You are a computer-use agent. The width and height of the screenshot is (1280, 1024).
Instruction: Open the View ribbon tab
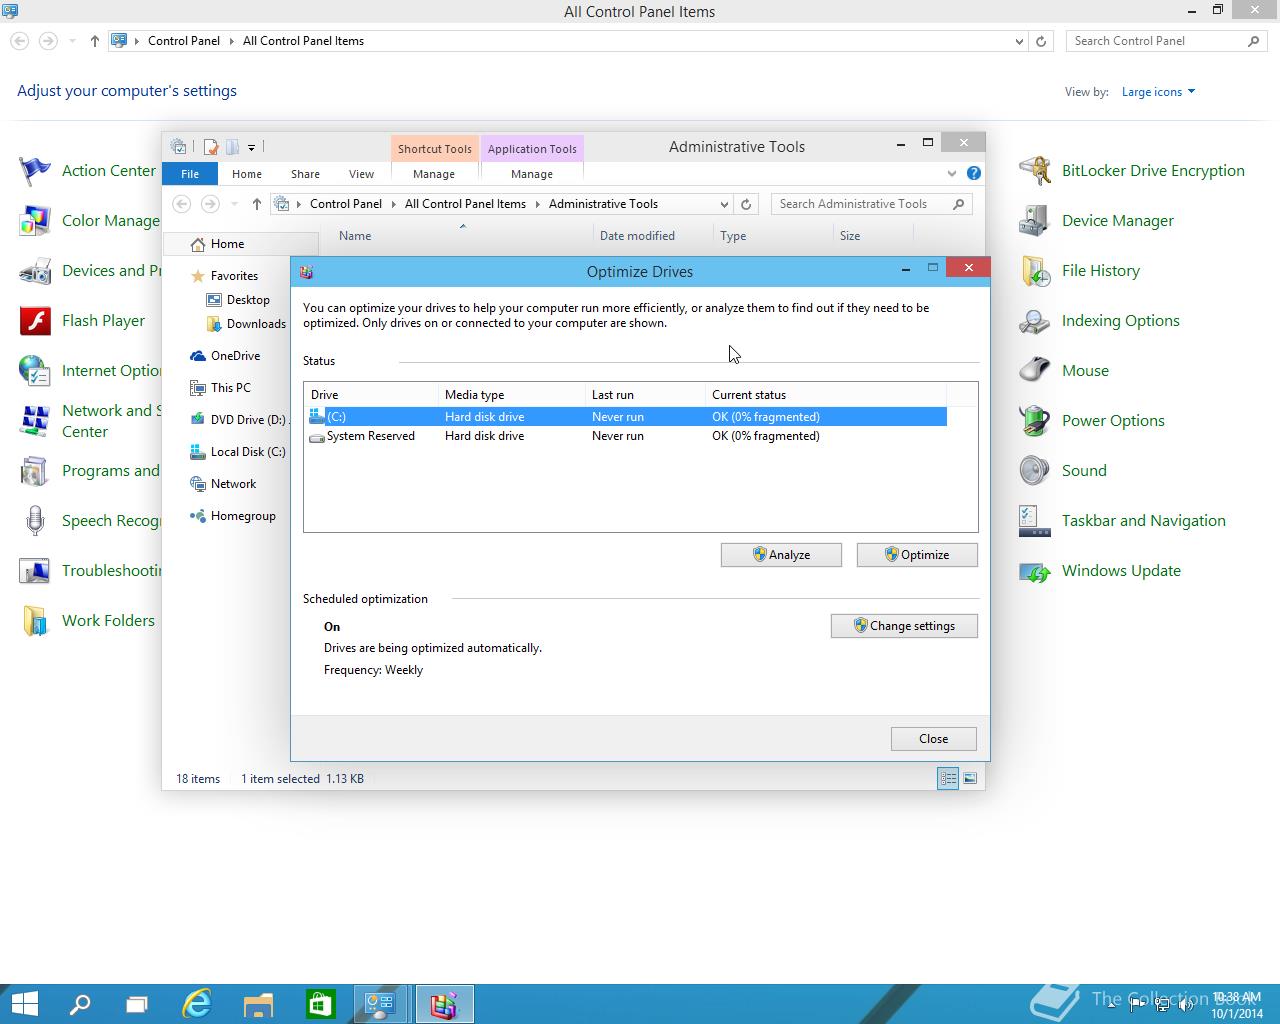point(361,174)
